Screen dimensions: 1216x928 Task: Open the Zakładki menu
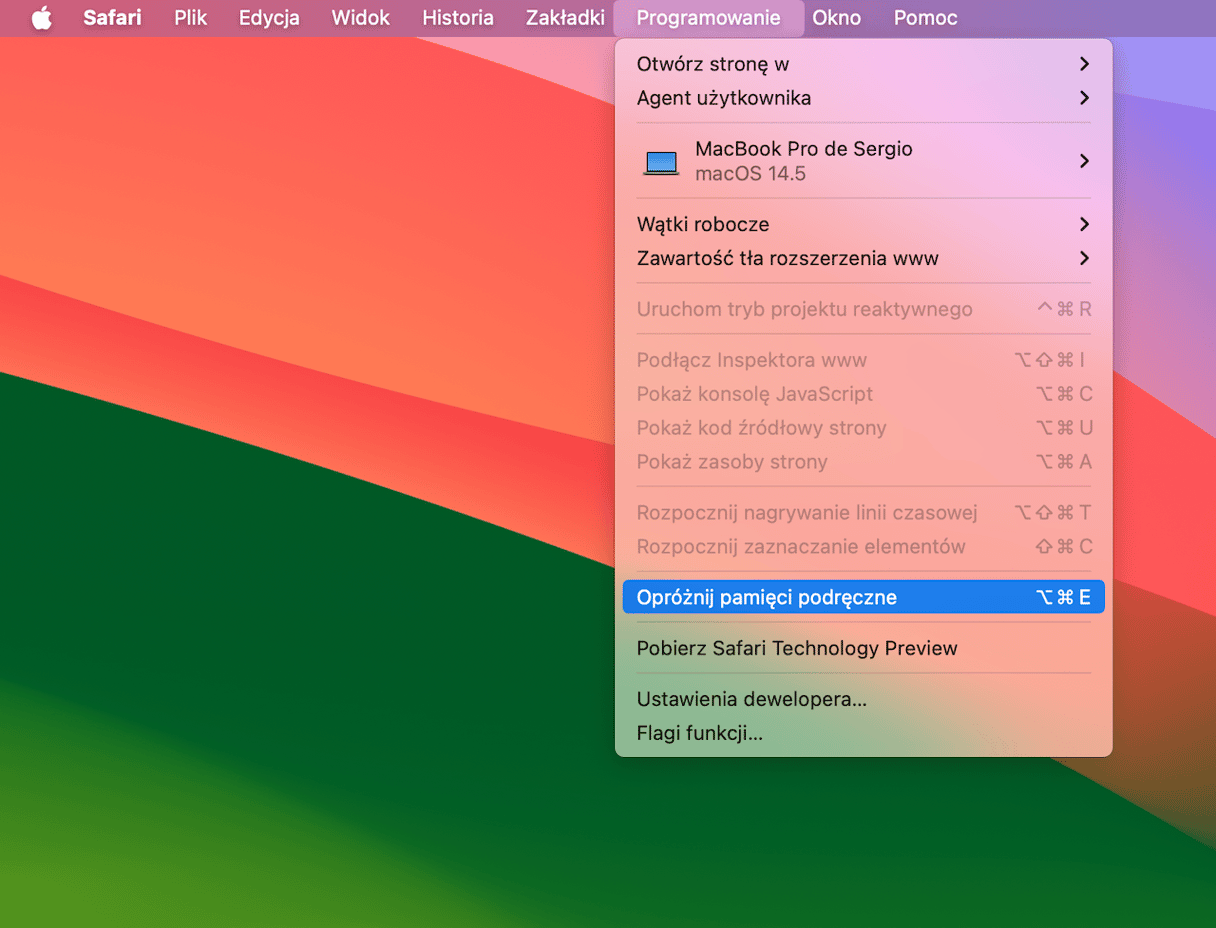tap(565, 18)
